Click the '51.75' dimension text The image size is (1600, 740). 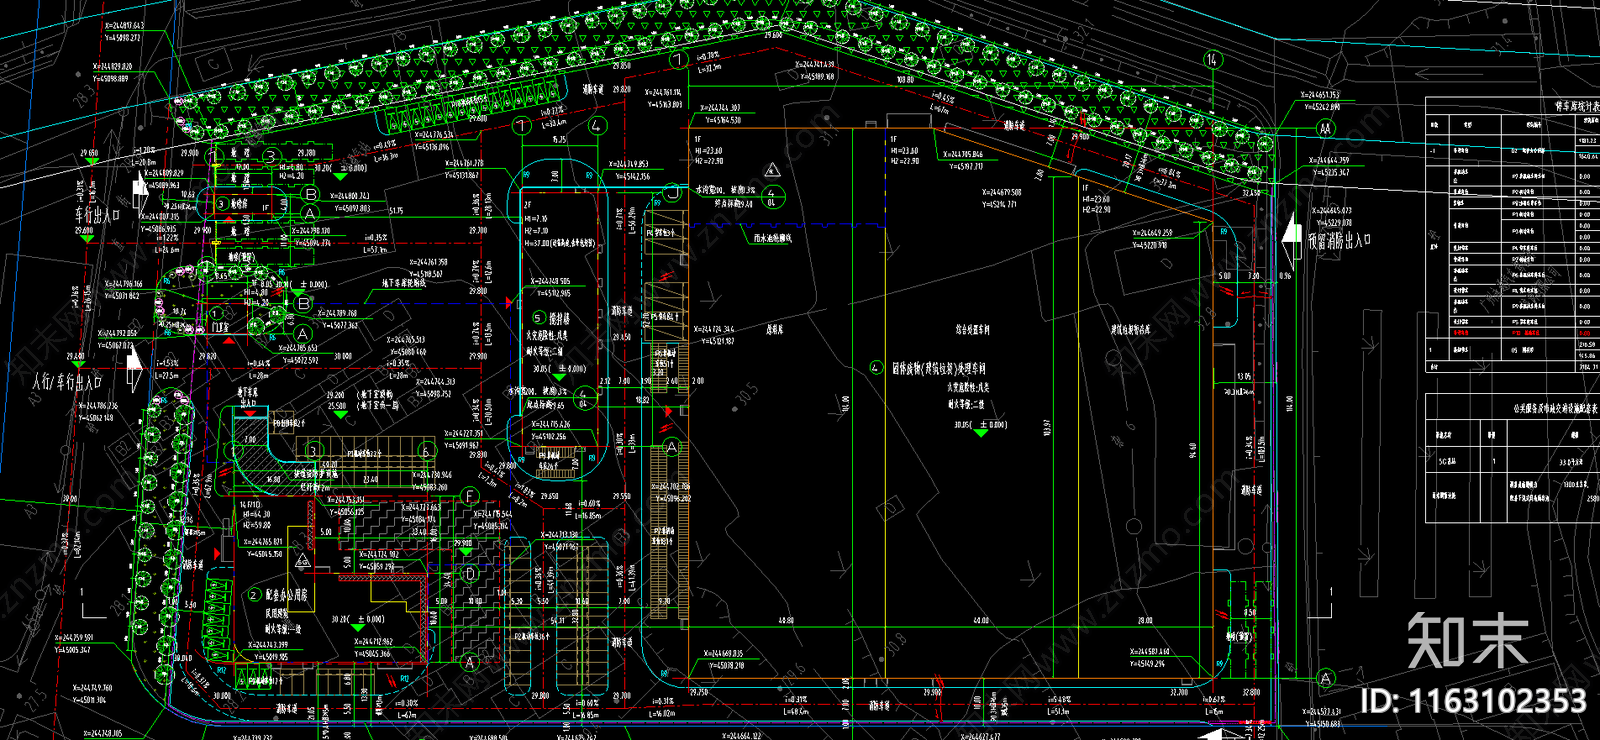(396, 211)
